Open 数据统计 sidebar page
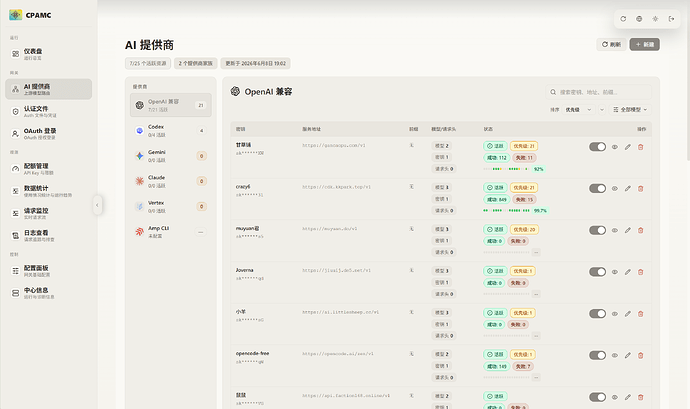Viewport: 690px width, 409px height. tap(48, 191)
